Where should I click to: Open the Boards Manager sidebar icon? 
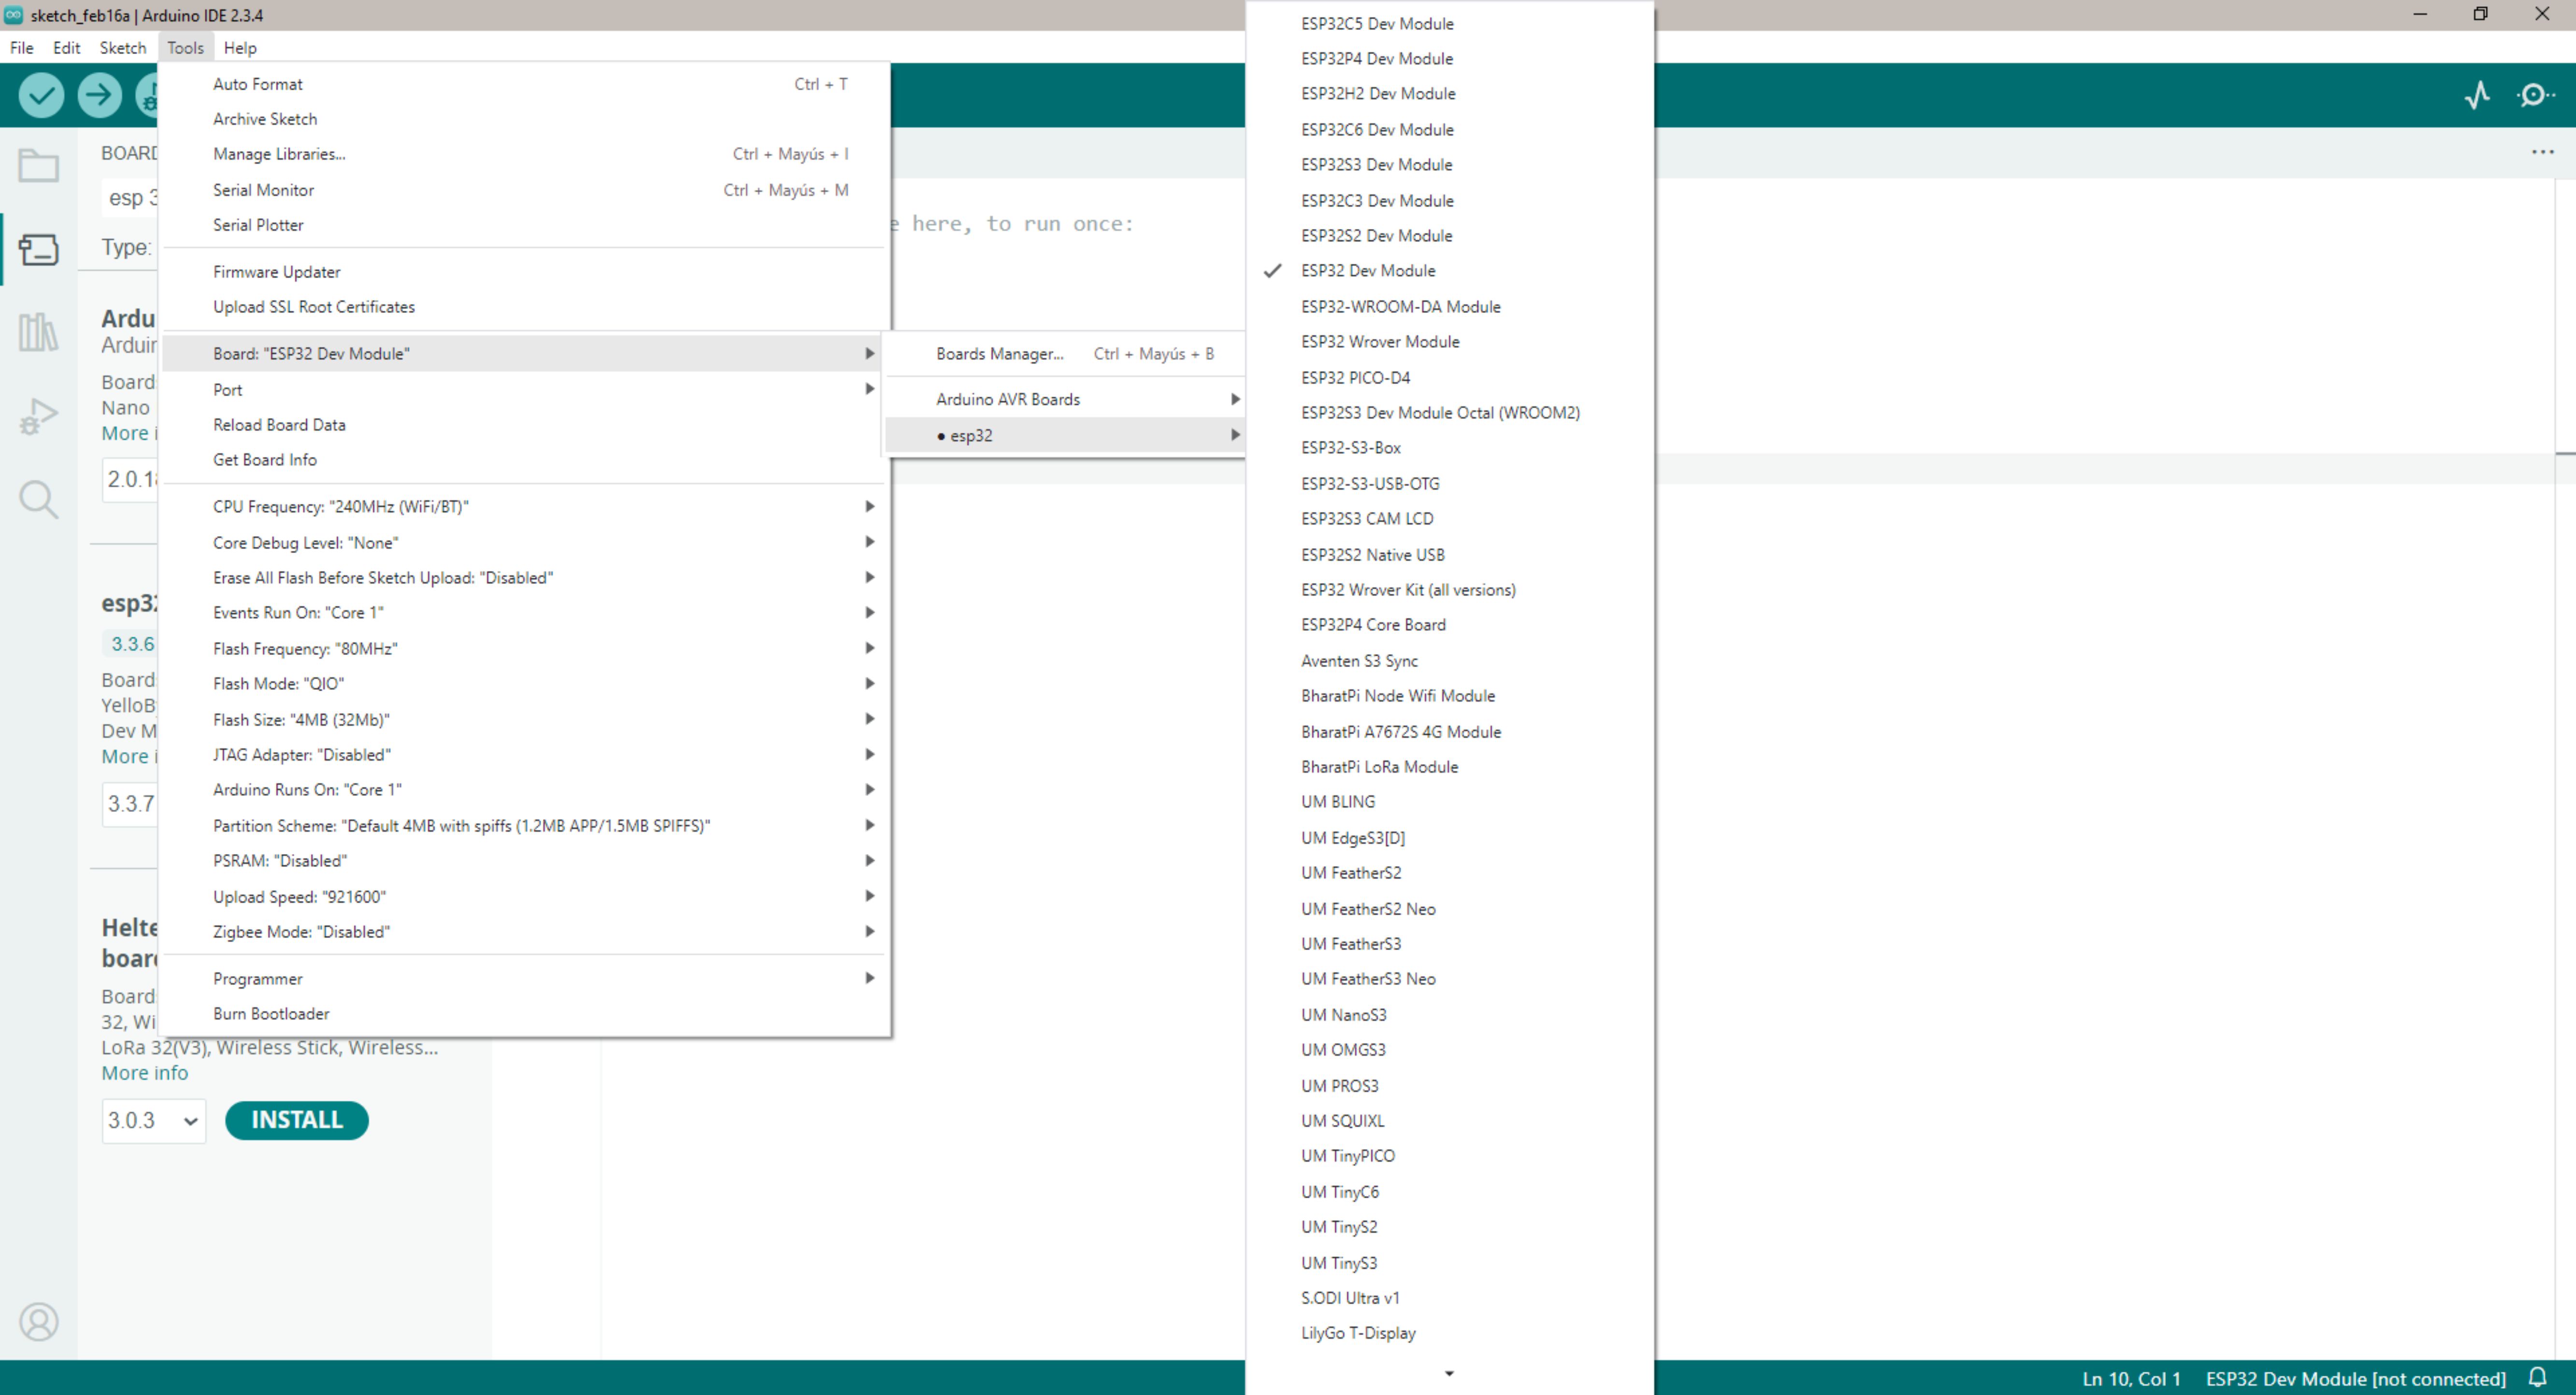coord(38,249)
